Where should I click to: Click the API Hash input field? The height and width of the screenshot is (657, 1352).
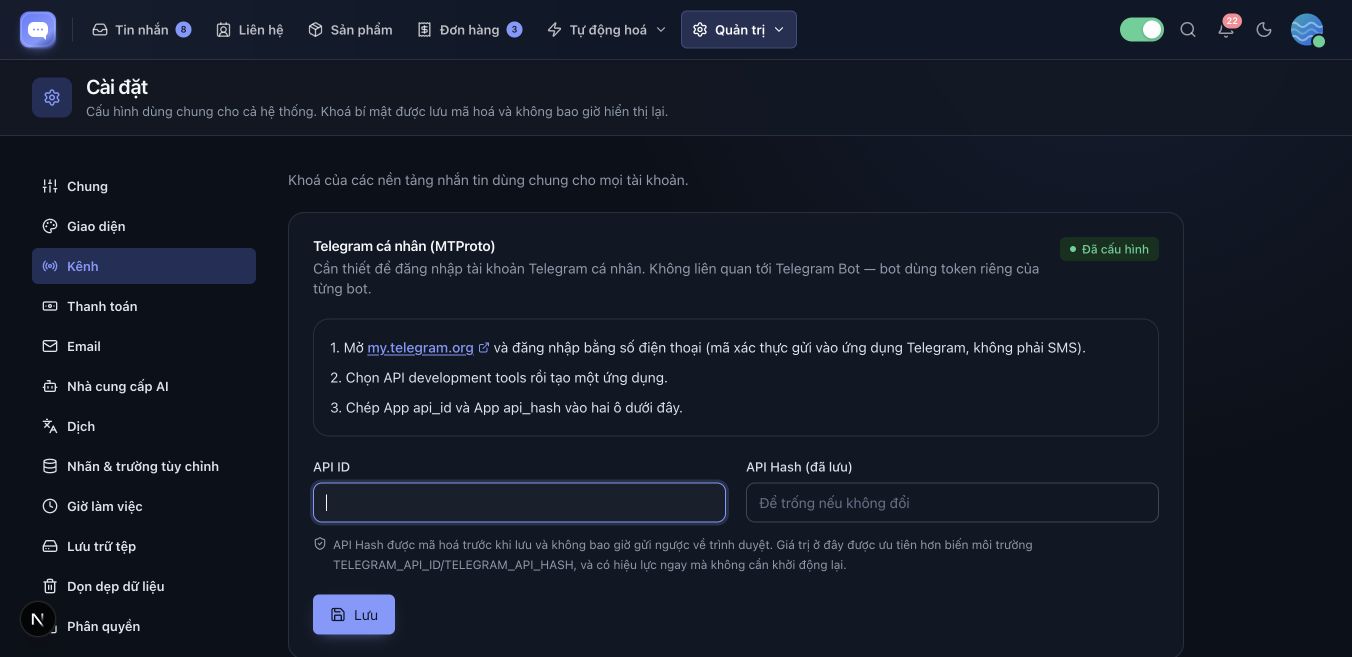pyautogui.click(x=952, y=503)
